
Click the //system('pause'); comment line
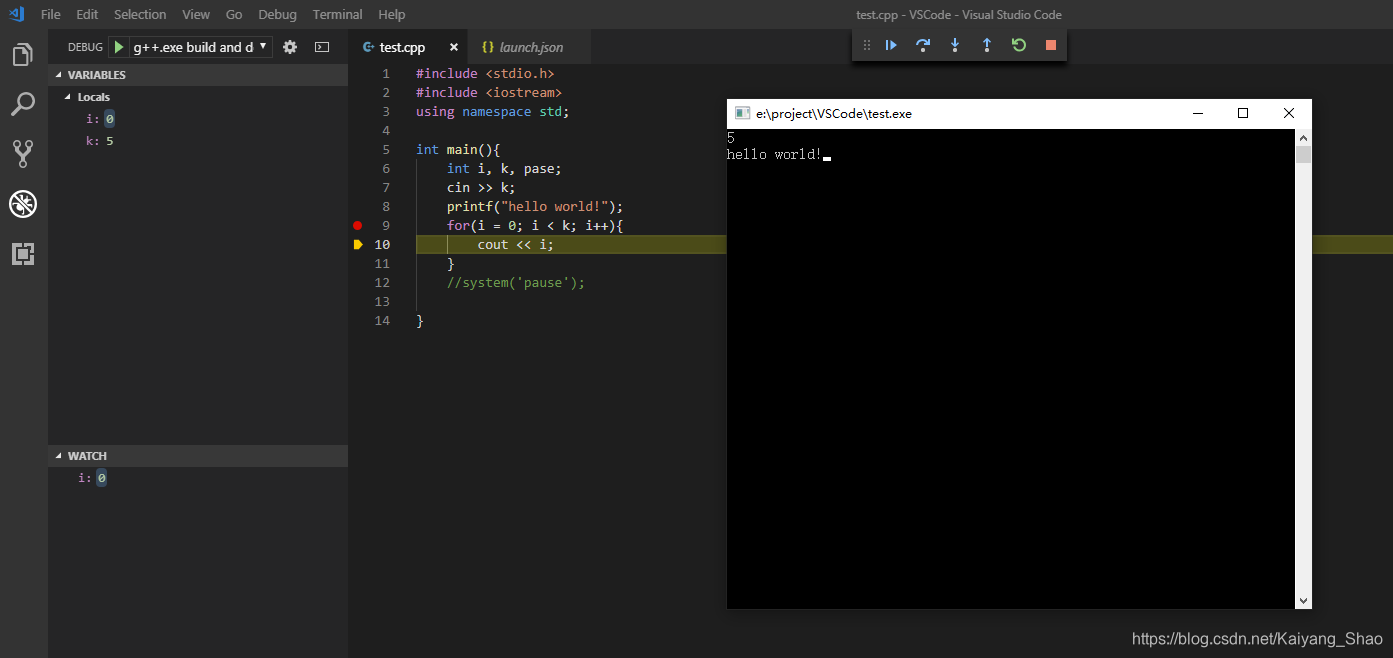(x=516, y=282)
